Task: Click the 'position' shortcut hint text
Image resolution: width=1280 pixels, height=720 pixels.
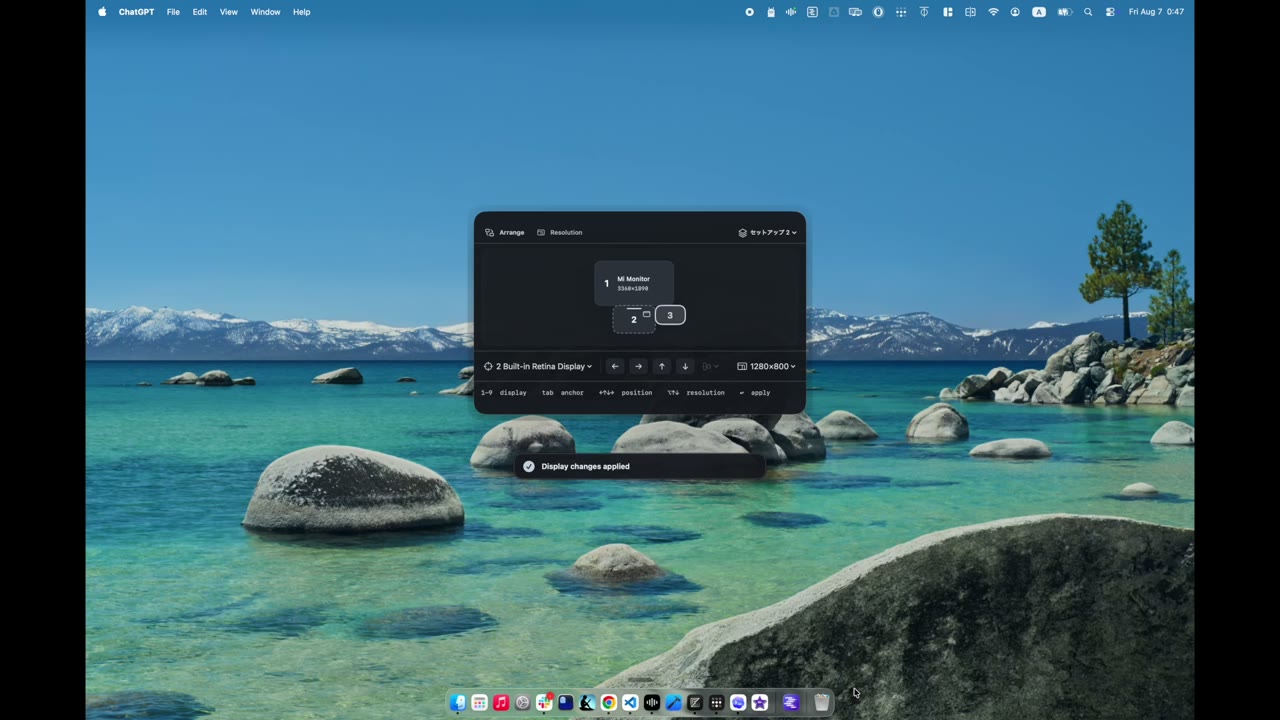Action: tap(636, 393)
